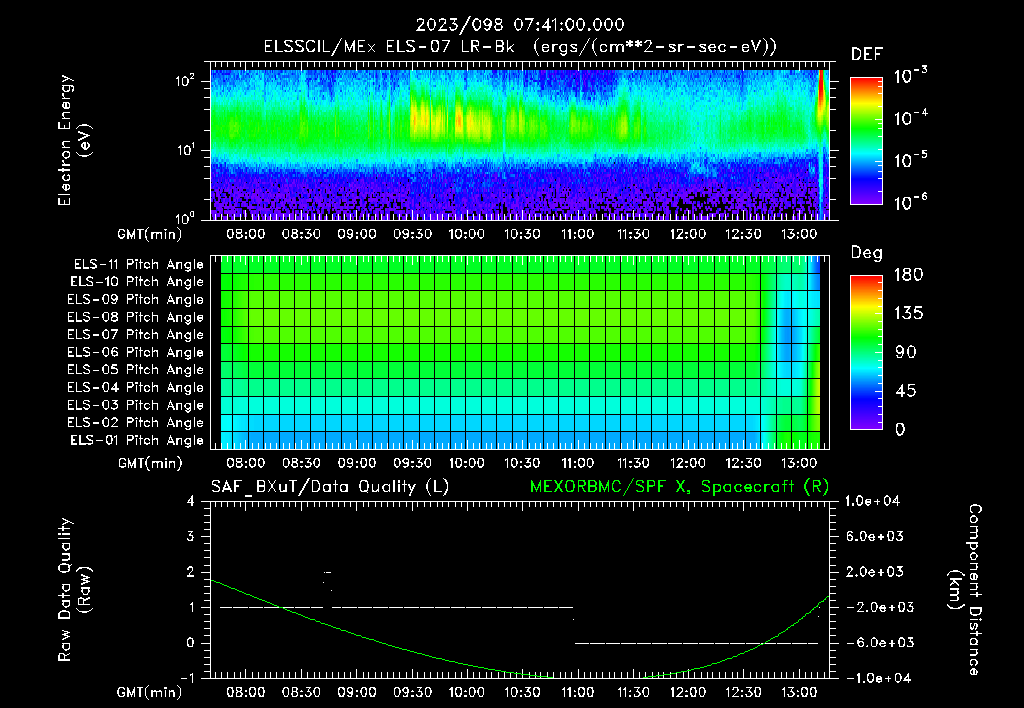The height and width of the screenshot is (708, 1024).
Task: Click the timestamp title 2023/098 07:41:00.000
Action: (x=520, y=25)
